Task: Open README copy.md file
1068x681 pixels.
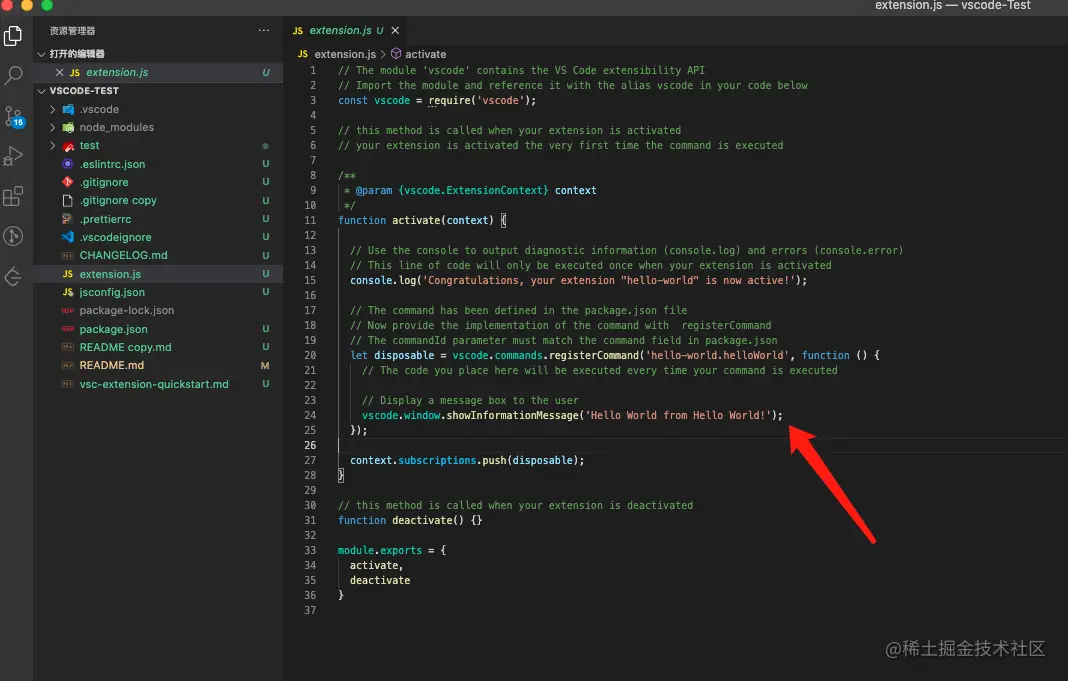Action: (158, 347)
